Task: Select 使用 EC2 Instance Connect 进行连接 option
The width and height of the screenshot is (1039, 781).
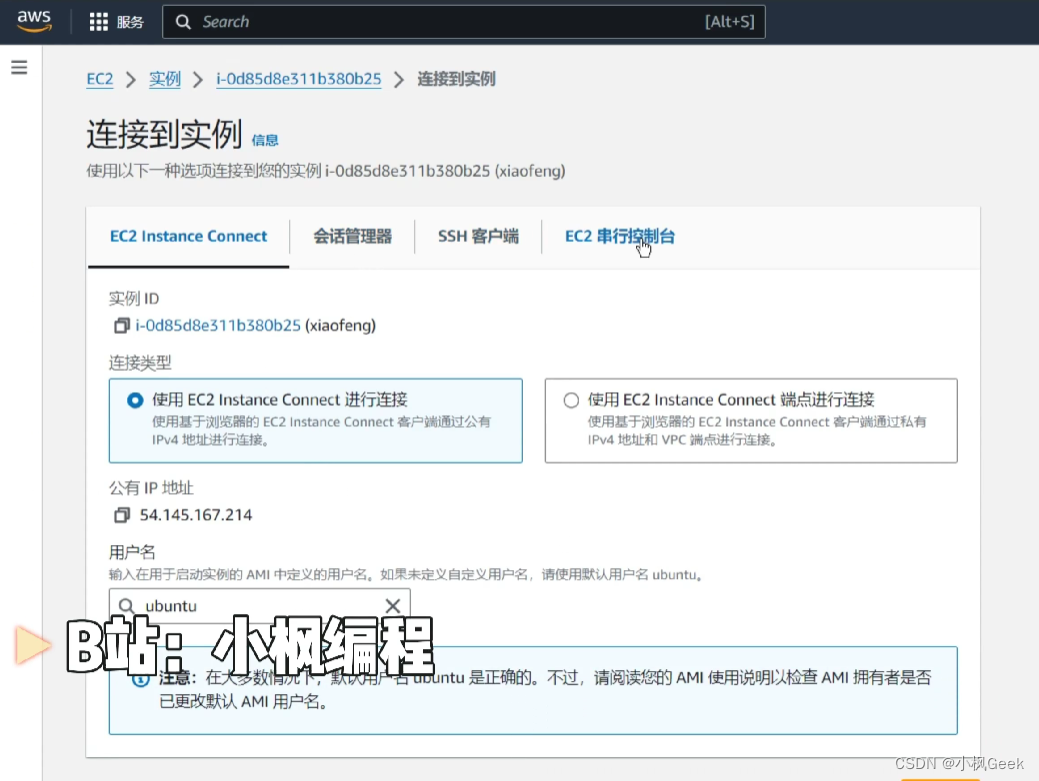Action: [x=135, y=399]
